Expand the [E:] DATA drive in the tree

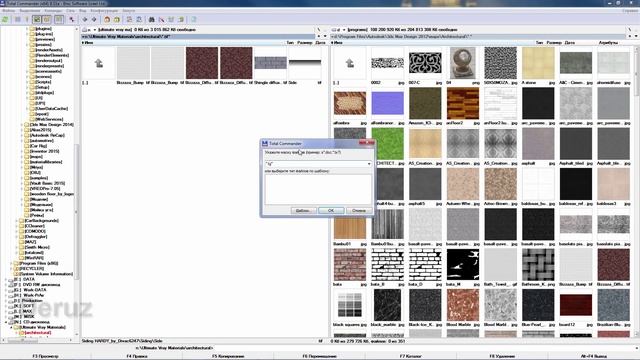coord(6,280)
